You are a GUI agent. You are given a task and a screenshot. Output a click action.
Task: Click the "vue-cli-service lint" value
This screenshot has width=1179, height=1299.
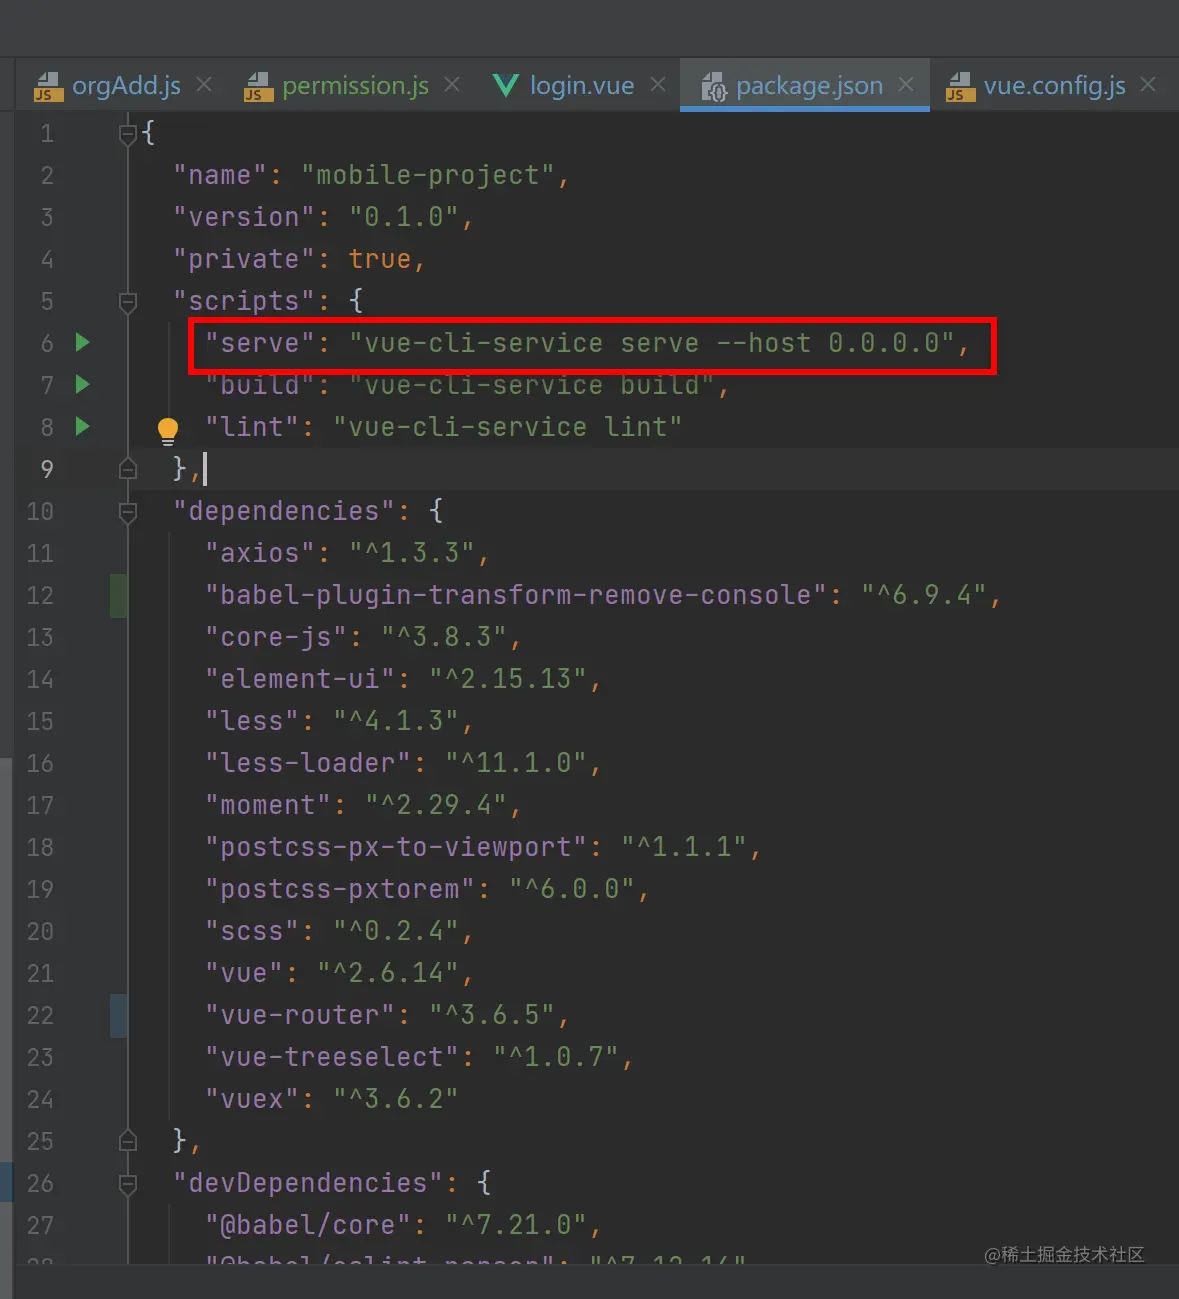pyautogui.click(x=508, y=428)
